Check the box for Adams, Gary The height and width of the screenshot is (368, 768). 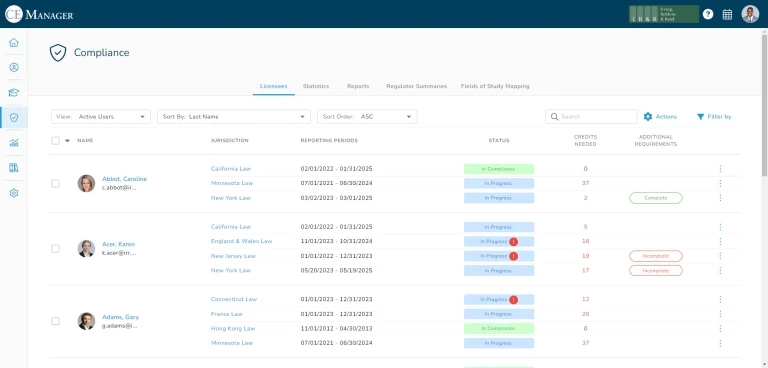tap(55, 321)
